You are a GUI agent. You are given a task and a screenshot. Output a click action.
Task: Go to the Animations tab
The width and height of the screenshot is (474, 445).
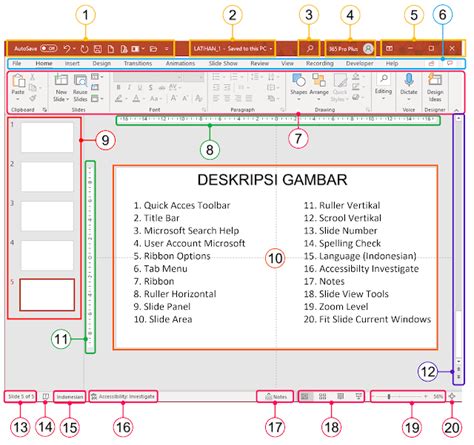[180, 63]
